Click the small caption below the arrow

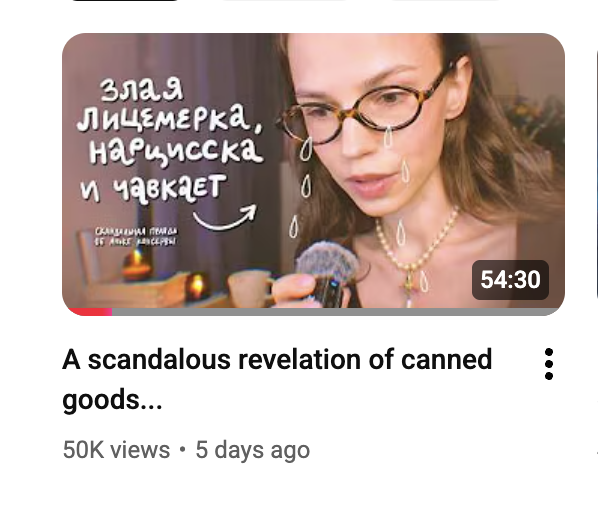136,236
